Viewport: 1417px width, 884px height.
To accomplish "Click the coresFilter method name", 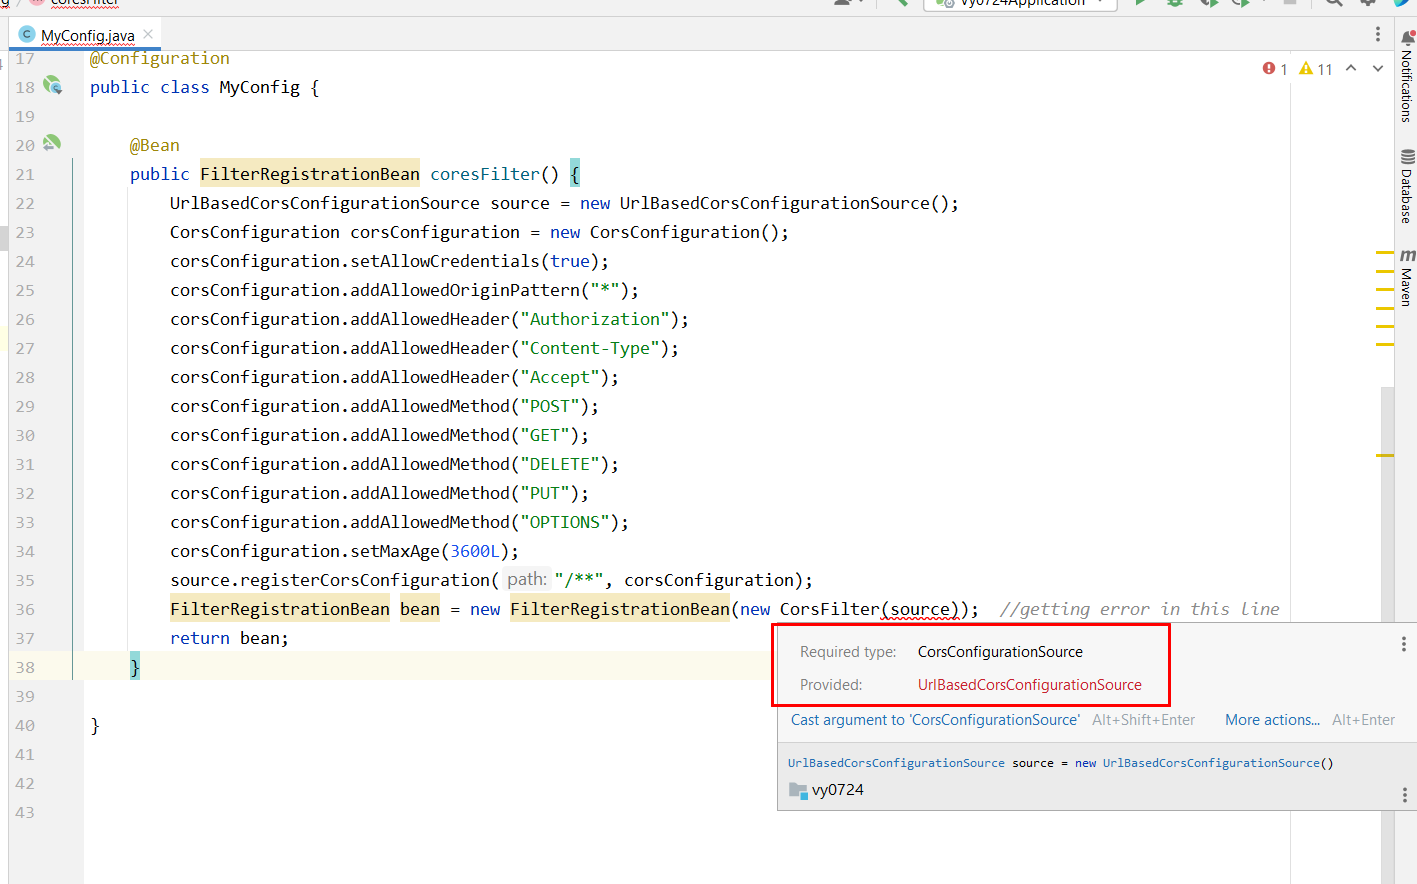I will 485,174.
